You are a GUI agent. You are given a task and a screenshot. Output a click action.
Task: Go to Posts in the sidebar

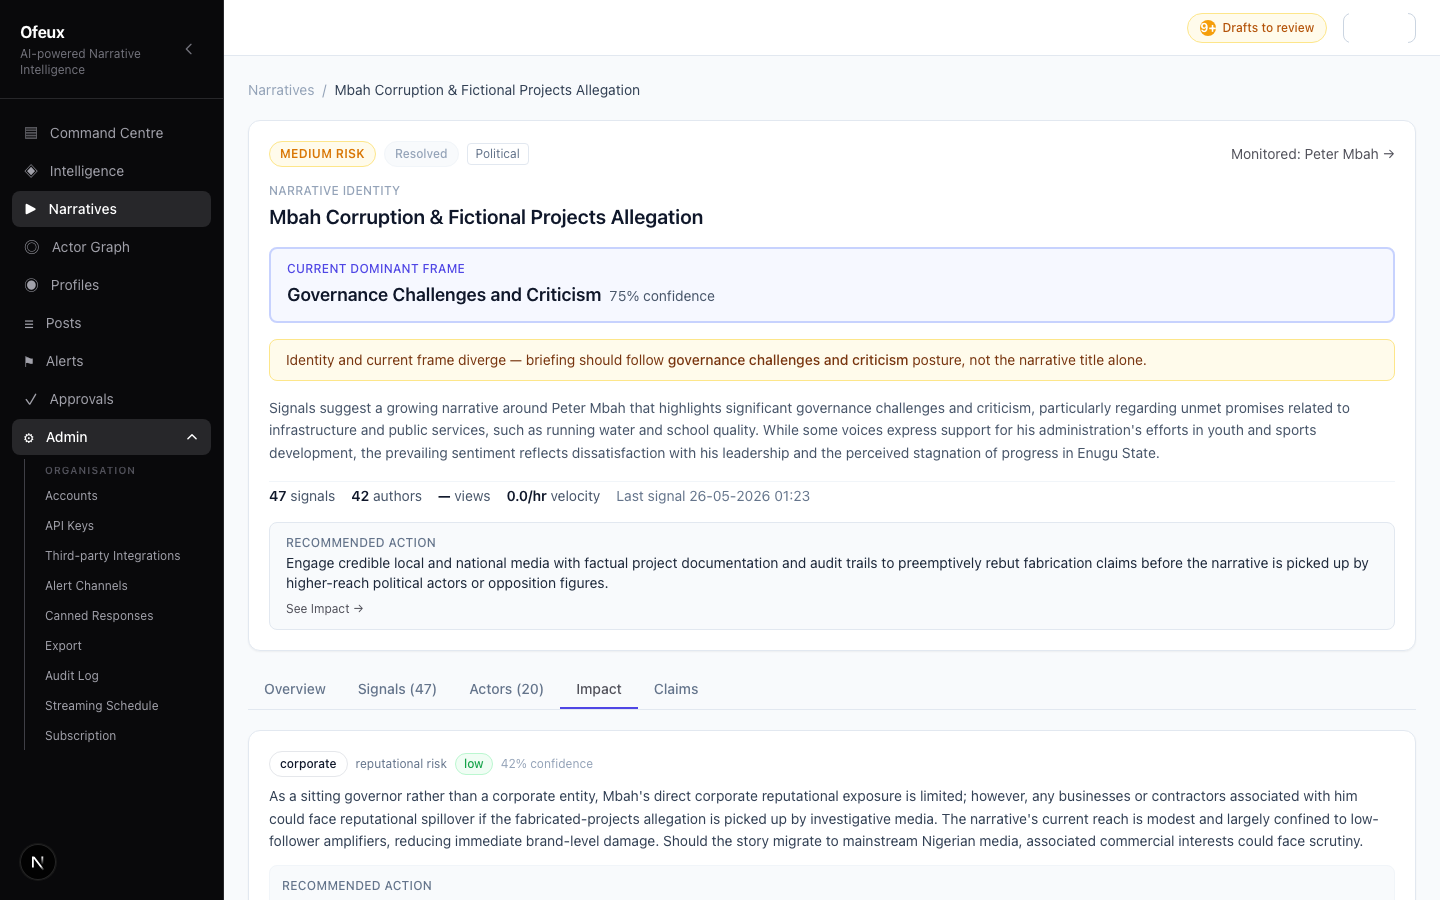pyautogui.click(x=111, y=323)
